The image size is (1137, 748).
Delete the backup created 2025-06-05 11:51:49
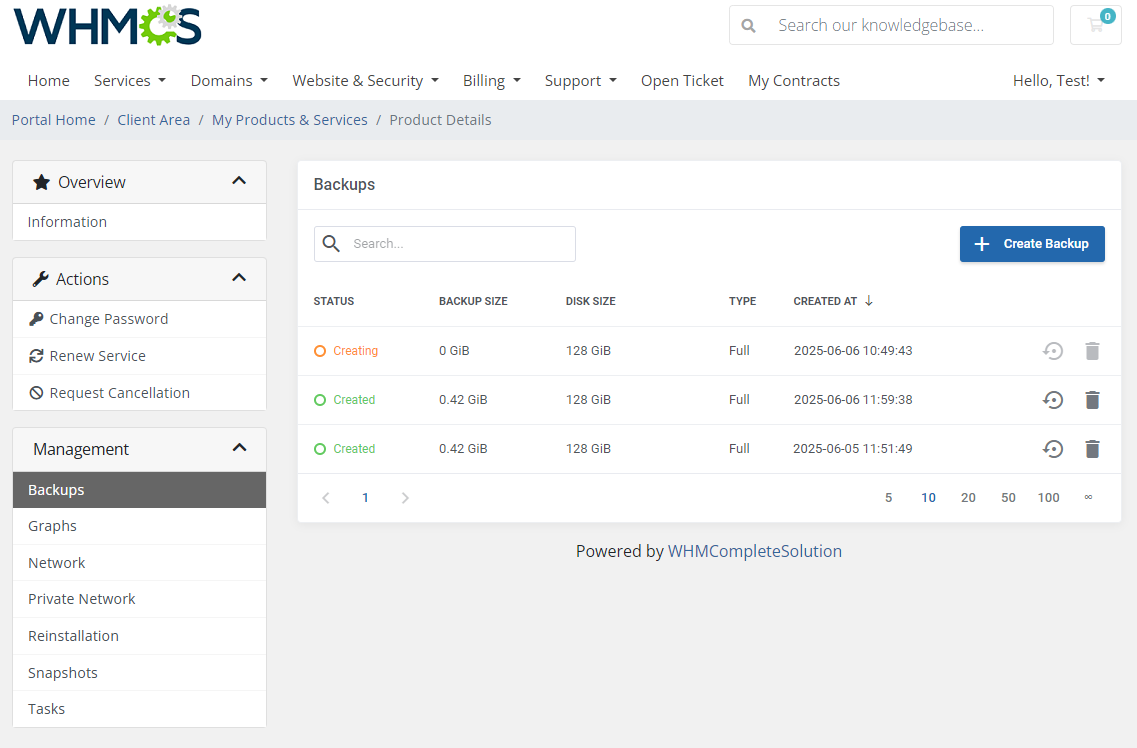click(x=1092, y=449)
